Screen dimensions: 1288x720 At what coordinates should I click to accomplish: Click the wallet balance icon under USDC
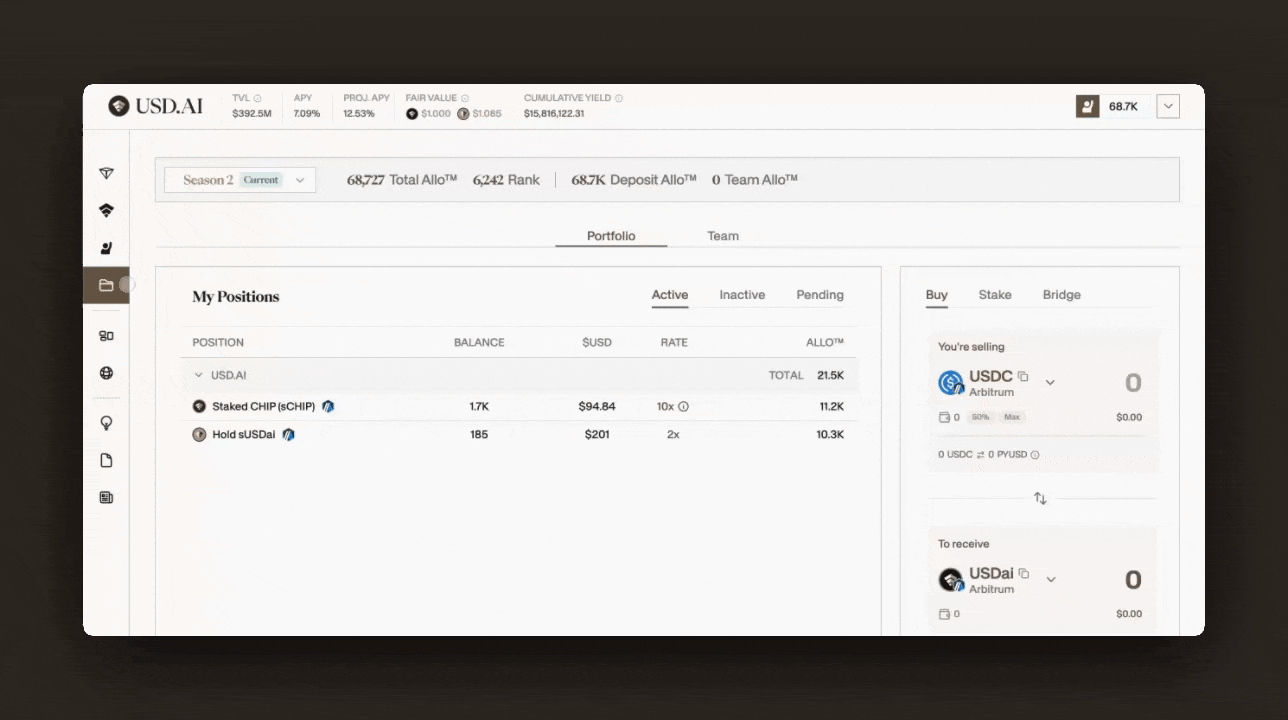tap(944, 417)
